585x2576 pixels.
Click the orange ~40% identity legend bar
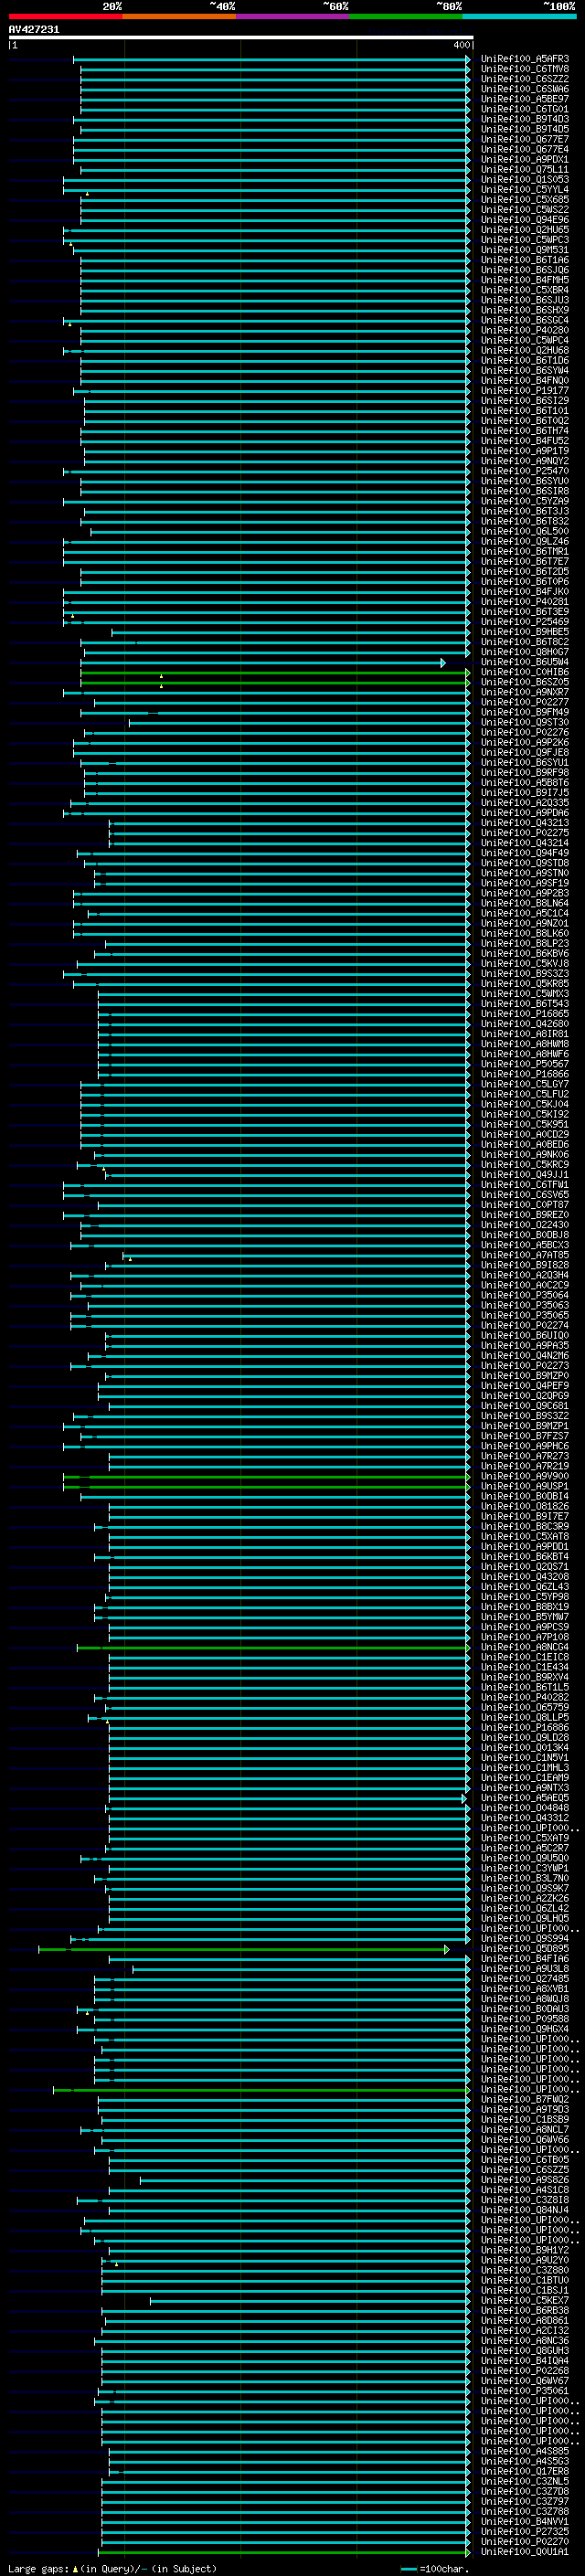[x=179, y=16]
